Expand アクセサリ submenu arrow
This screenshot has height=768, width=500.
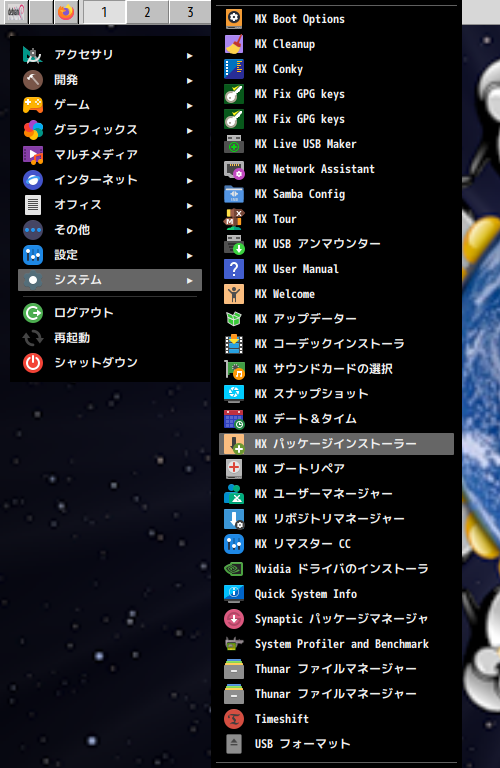tap(190, 55)
